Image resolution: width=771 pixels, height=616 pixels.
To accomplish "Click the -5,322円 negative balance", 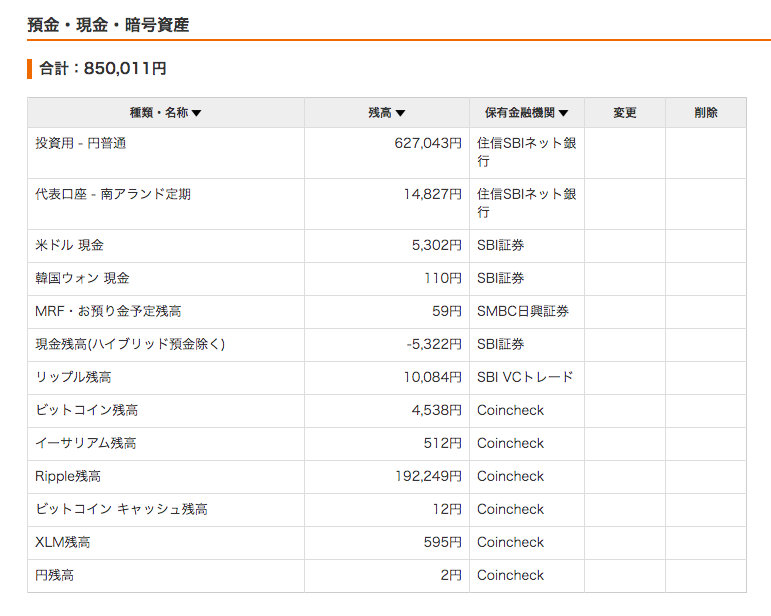I will 434,344.
